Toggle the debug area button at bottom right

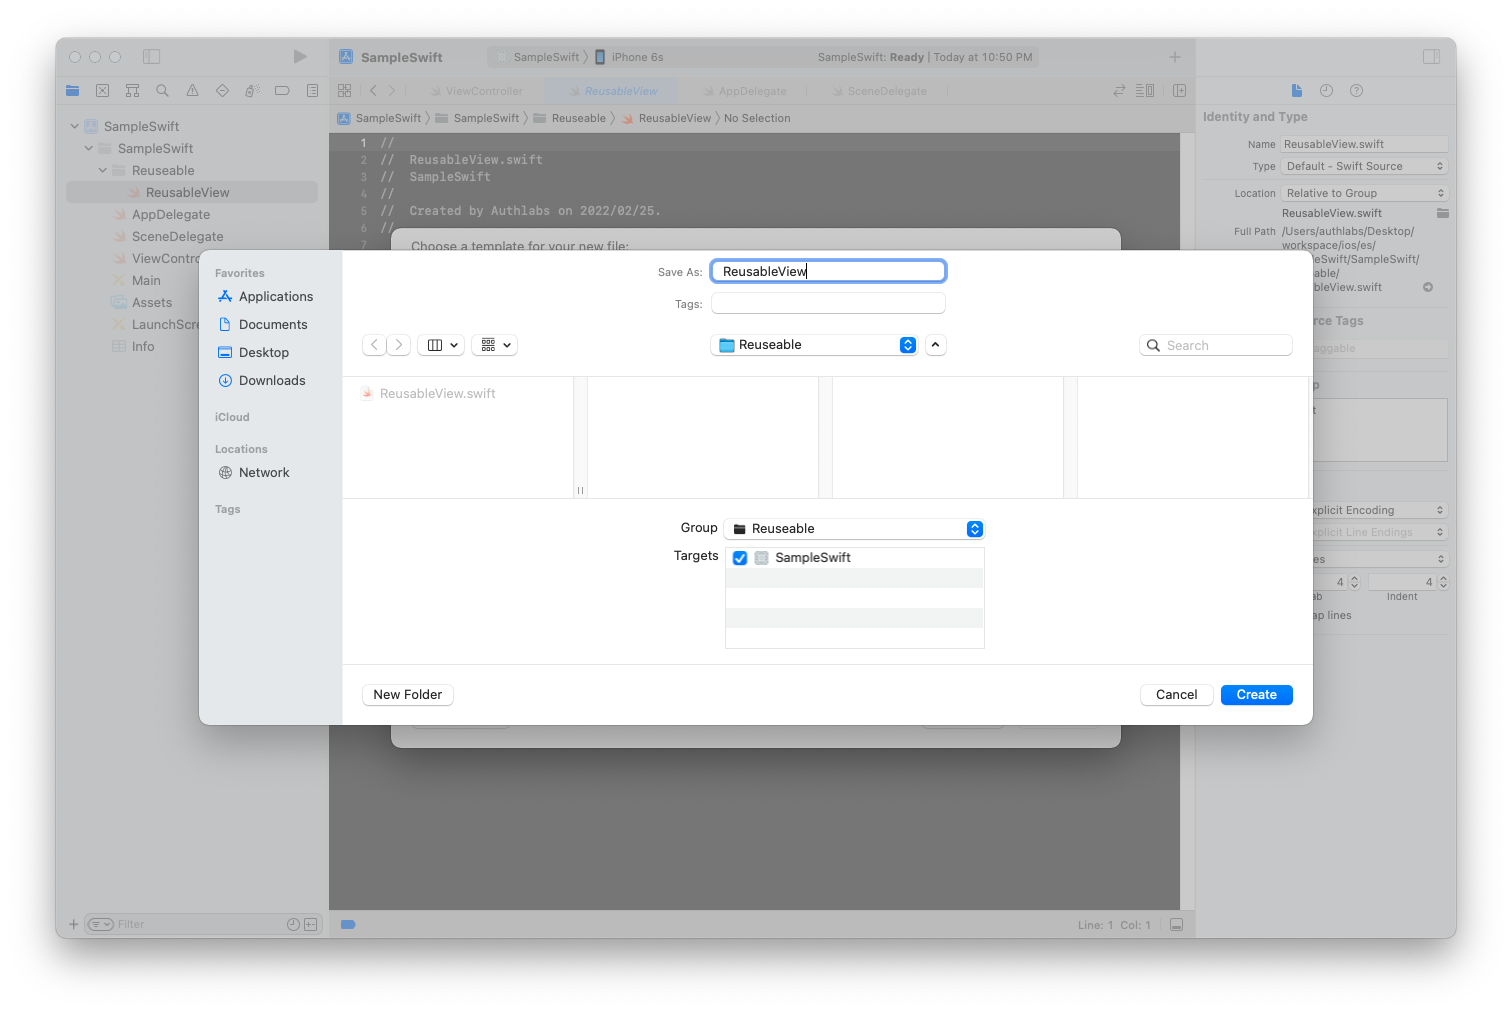1176,924
